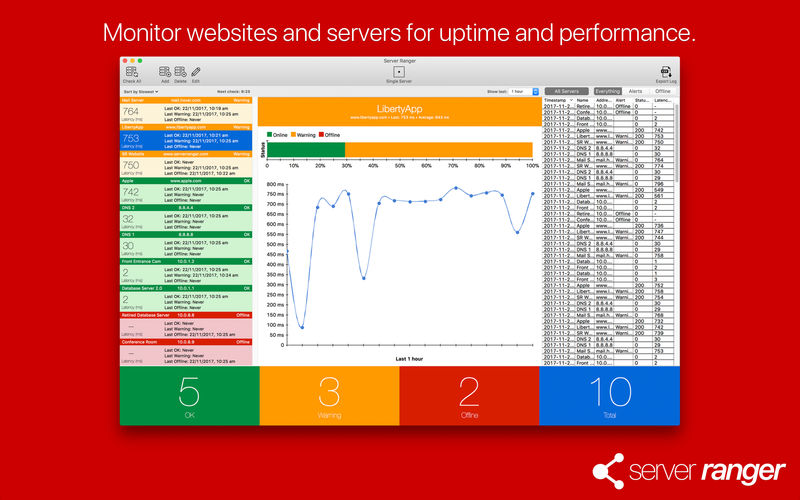This screenshot has width=800, height=500.
Task: Switch to the Offline log filter tab
Action: tap(662, 91)
